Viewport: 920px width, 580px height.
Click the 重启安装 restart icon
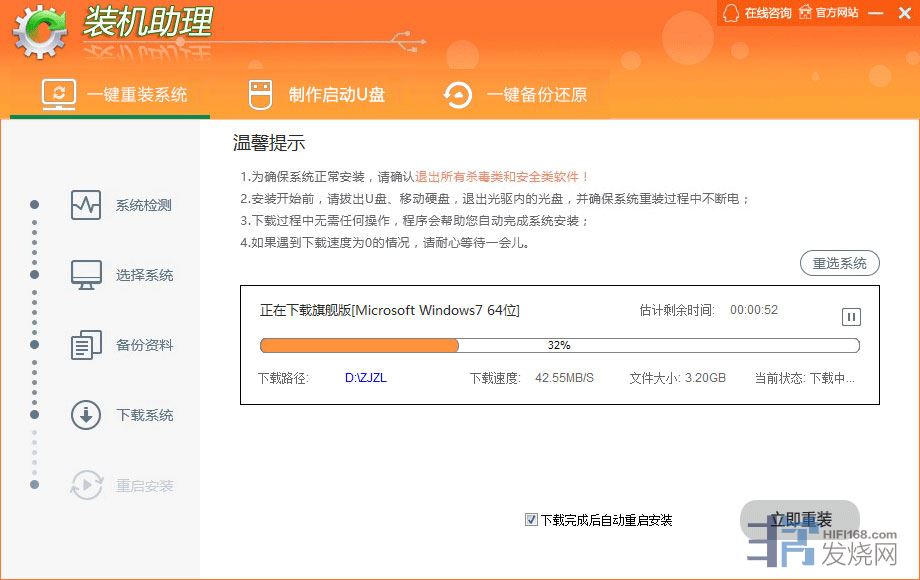[86, 486]
